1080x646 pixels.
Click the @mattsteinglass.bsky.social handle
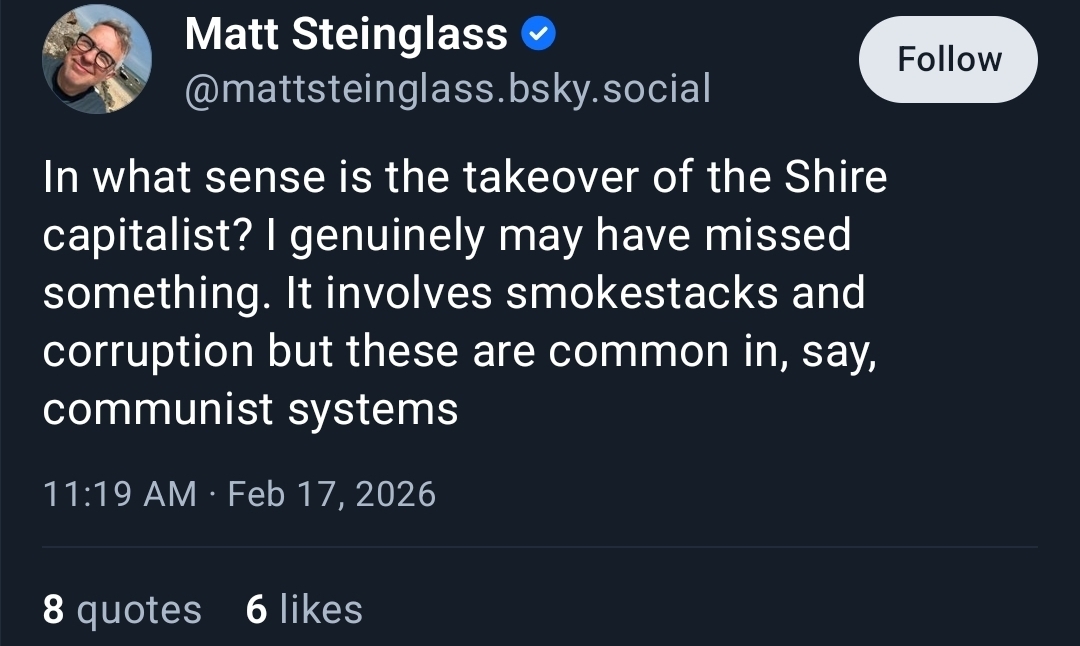point(448,89)
